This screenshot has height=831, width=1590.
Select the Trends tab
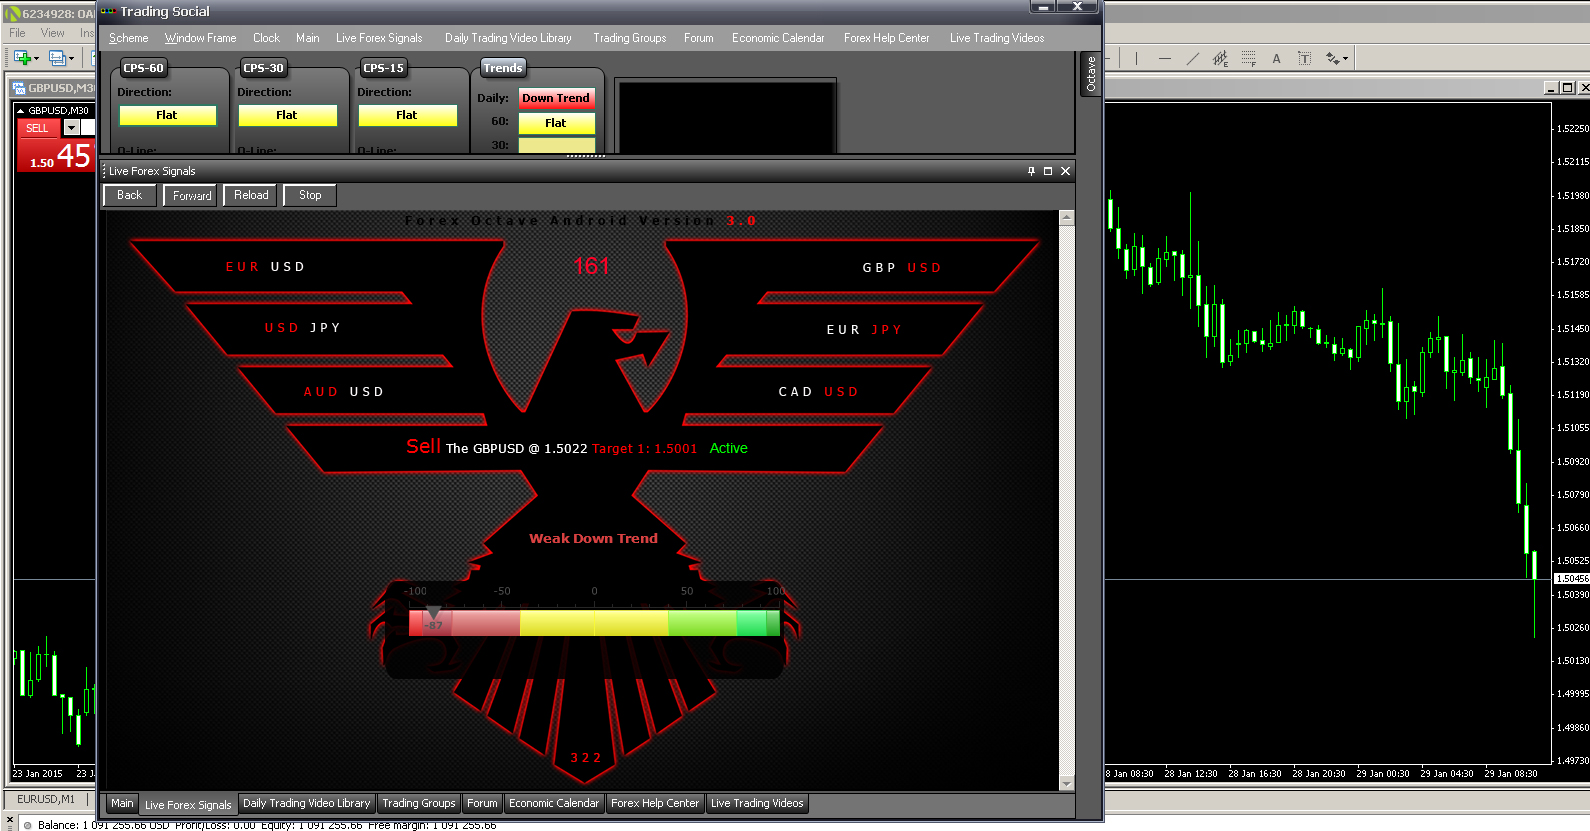tap(503, 68)
